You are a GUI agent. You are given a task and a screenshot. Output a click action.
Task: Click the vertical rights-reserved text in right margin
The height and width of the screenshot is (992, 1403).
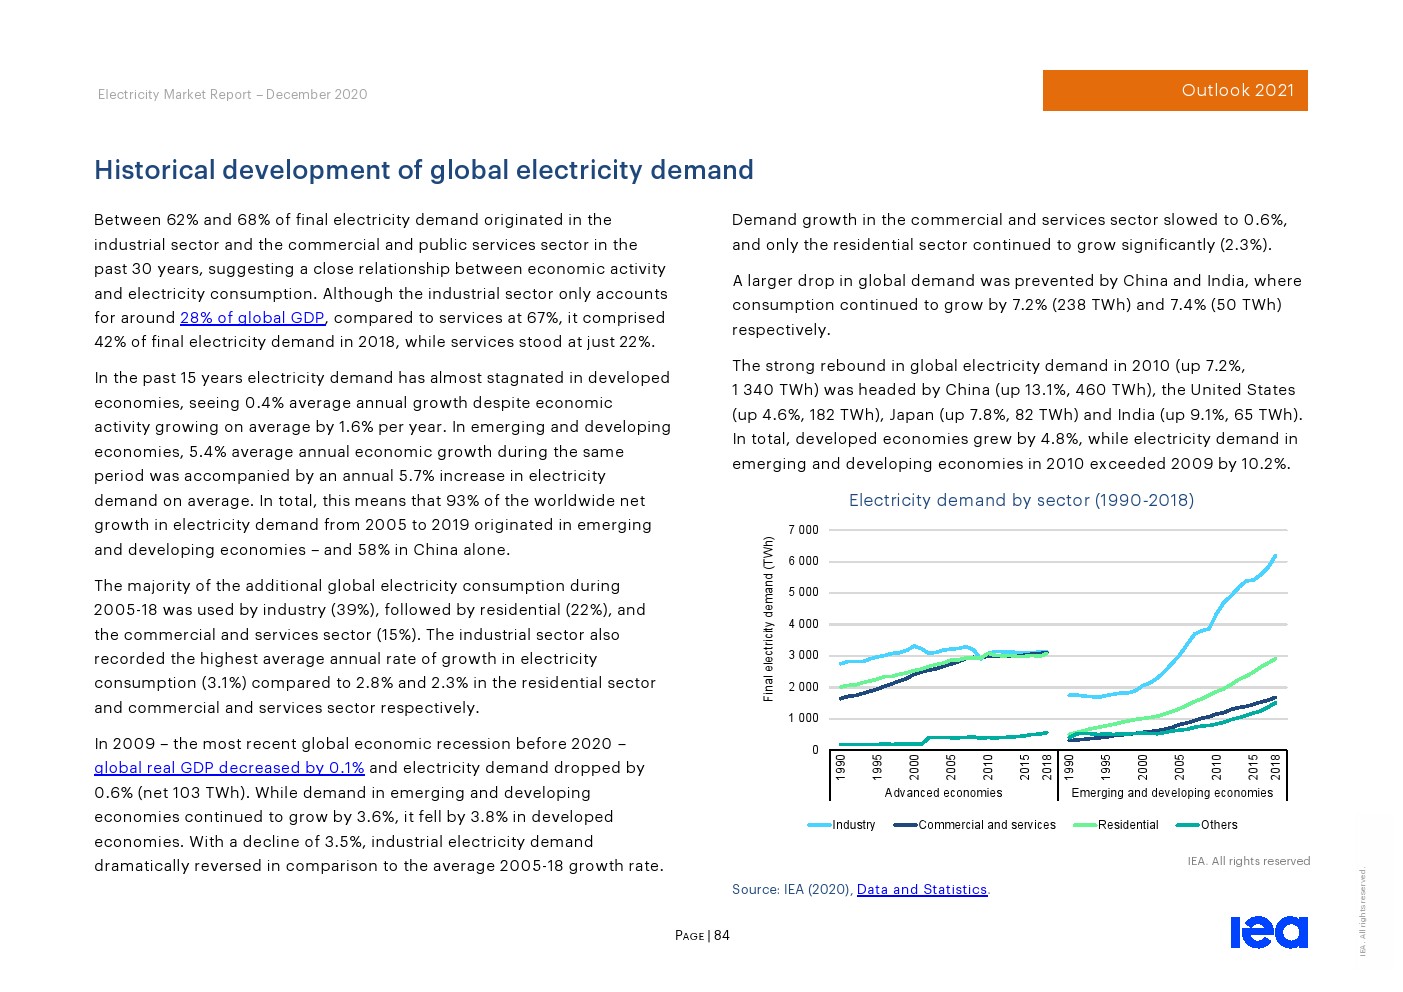click(1362, 911)
